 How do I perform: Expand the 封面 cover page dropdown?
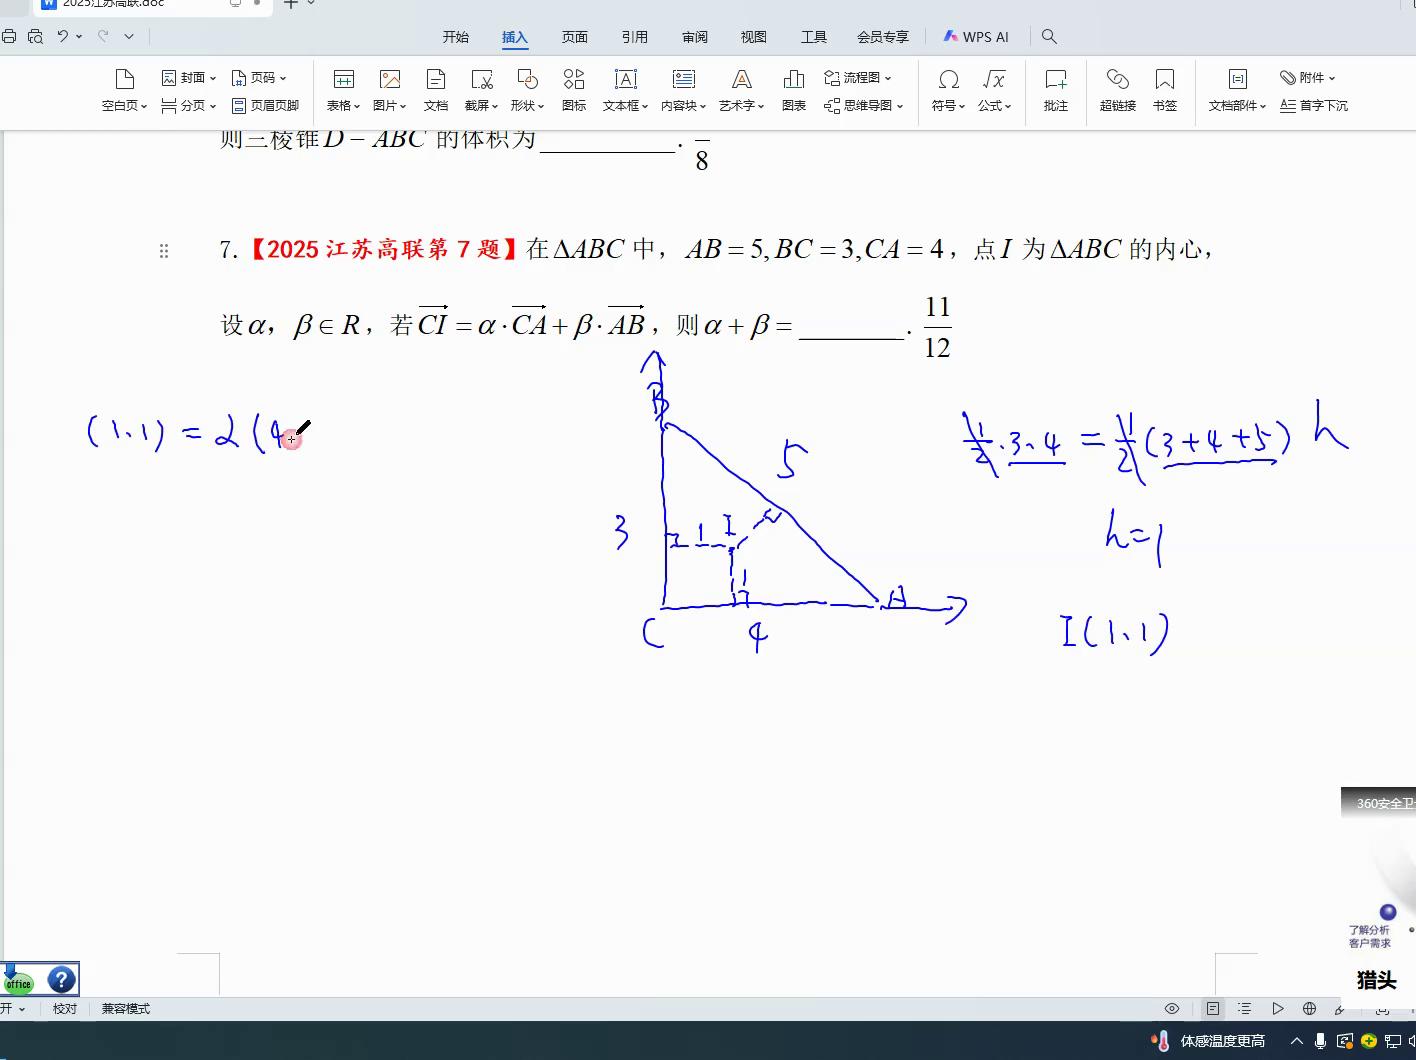(189, 77)
